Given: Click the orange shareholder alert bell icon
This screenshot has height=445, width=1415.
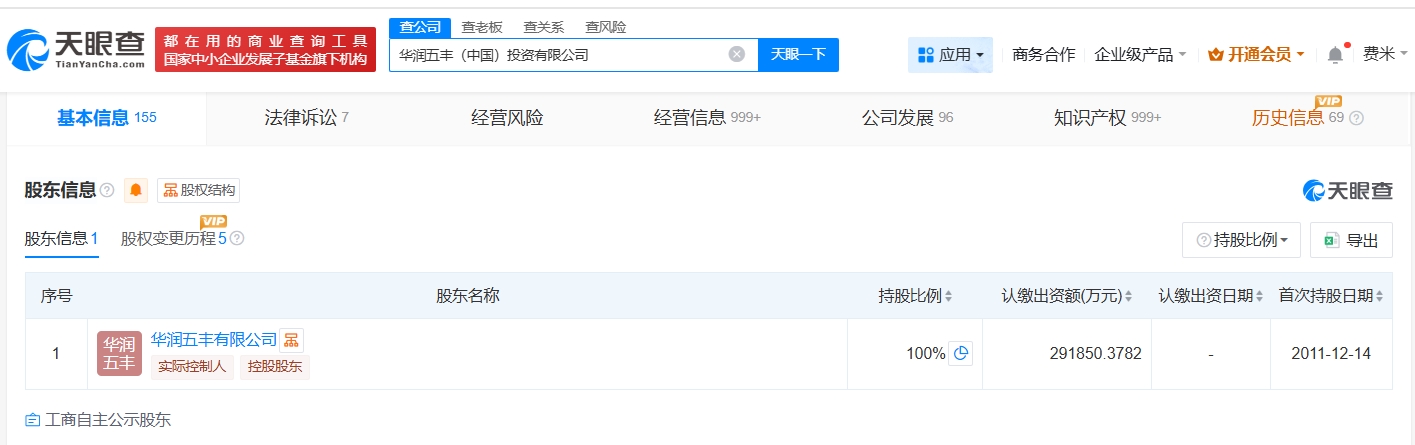Looking at the screenshot, I should (136, 190).
